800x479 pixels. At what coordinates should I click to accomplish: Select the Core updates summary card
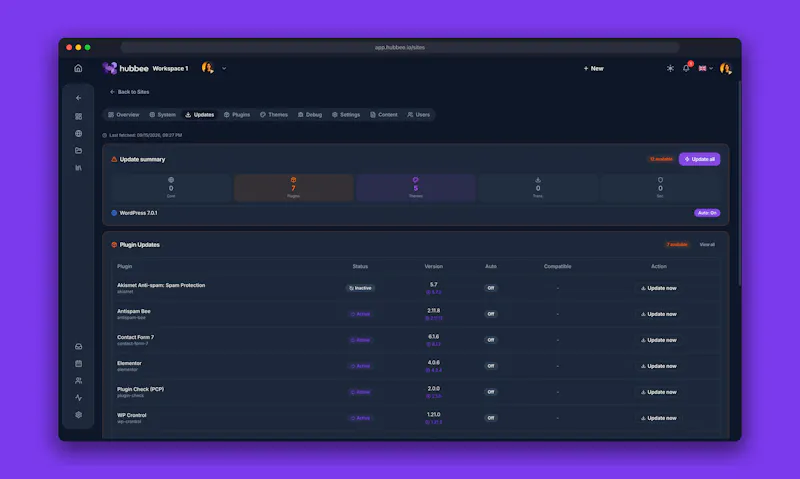point(171,188)
